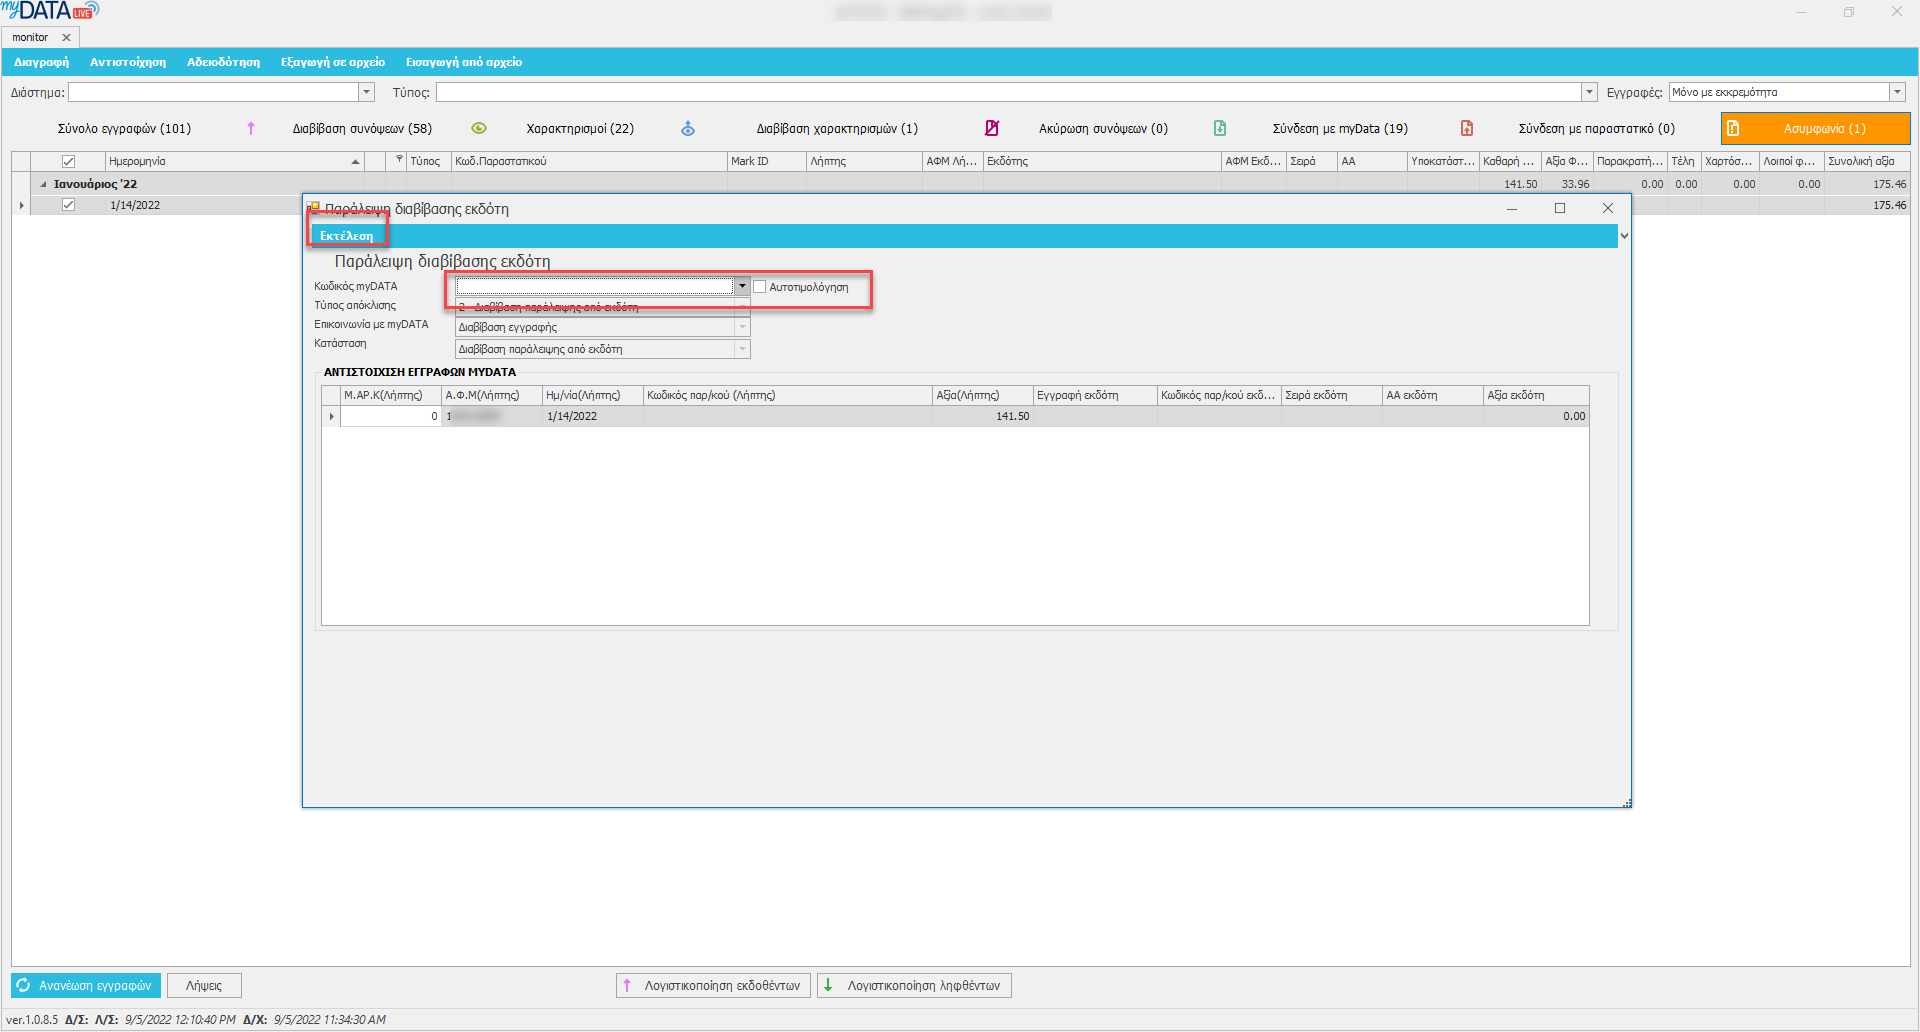Uncheck the 1/14/2022 row checkbox
Screen dimensions: 1920x1032
(68, 205)
